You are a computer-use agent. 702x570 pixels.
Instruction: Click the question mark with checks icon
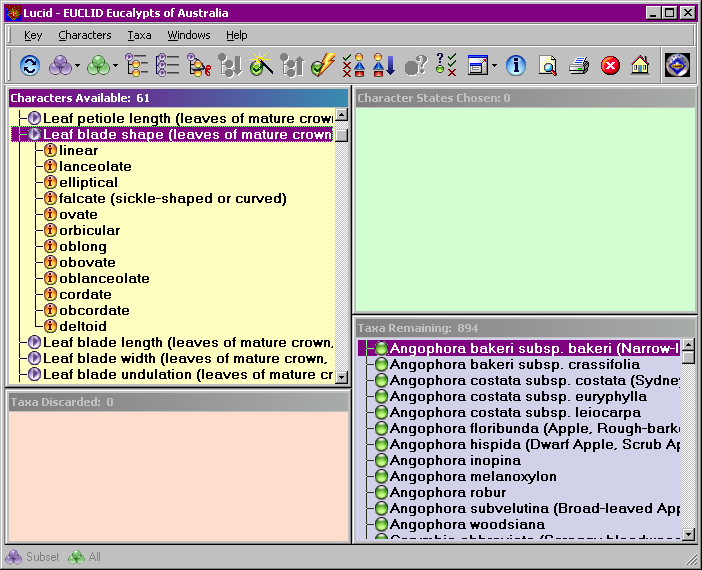pyautogui.click(x=446, y=65)
